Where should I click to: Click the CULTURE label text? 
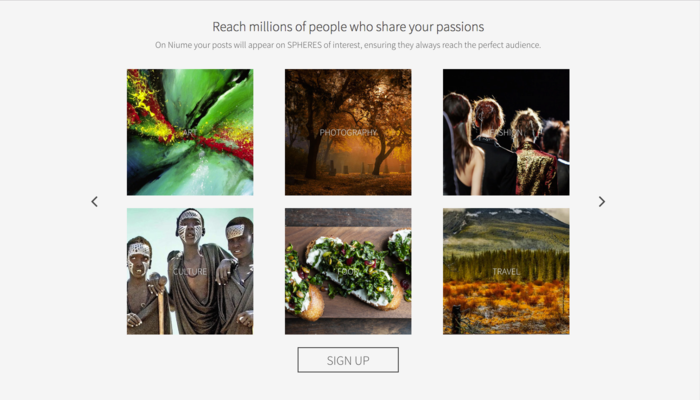190,271
